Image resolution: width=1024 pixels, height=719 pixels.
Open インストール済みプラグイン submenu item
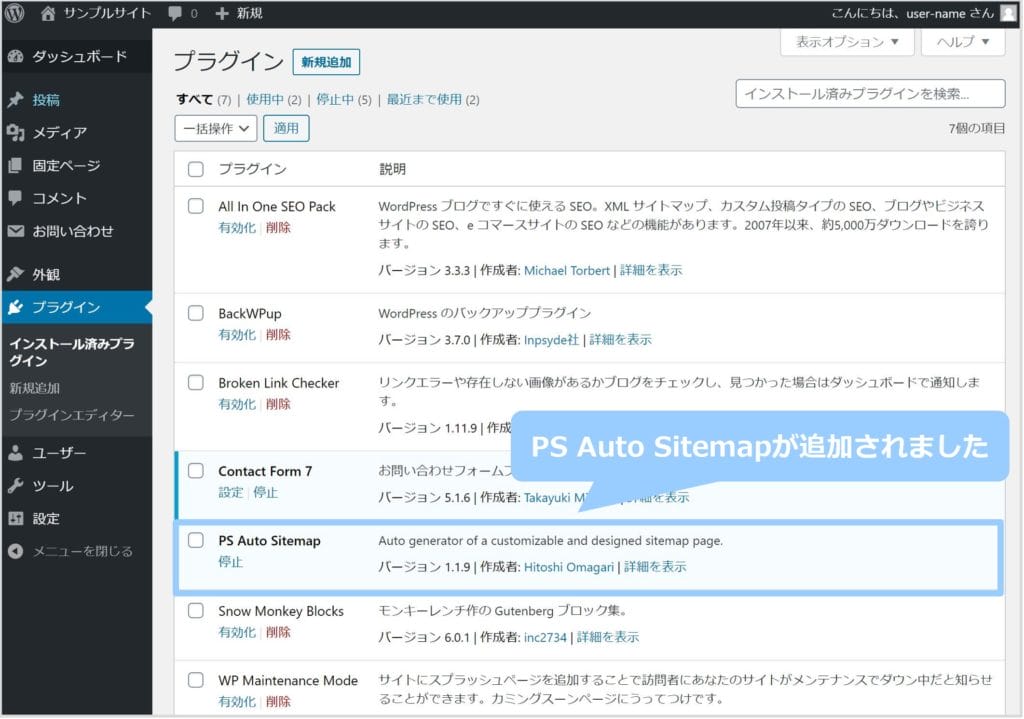(x=72, y=353)
